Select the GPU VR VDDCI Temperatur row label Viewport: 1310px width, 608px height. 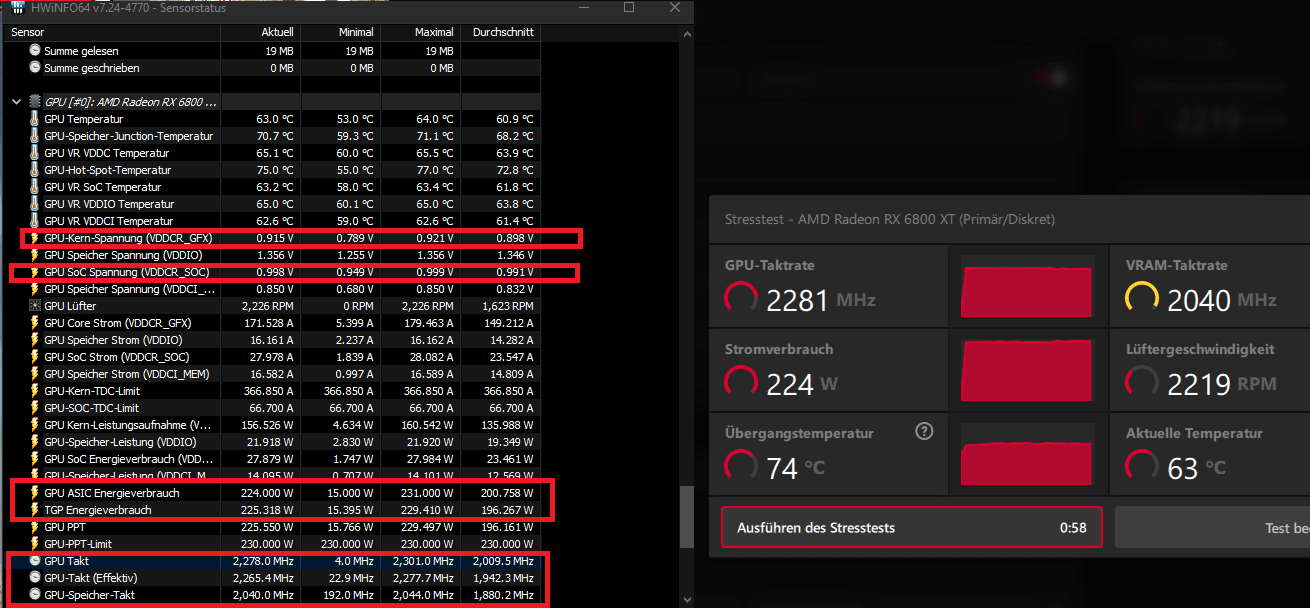click(x=109, y=221)
